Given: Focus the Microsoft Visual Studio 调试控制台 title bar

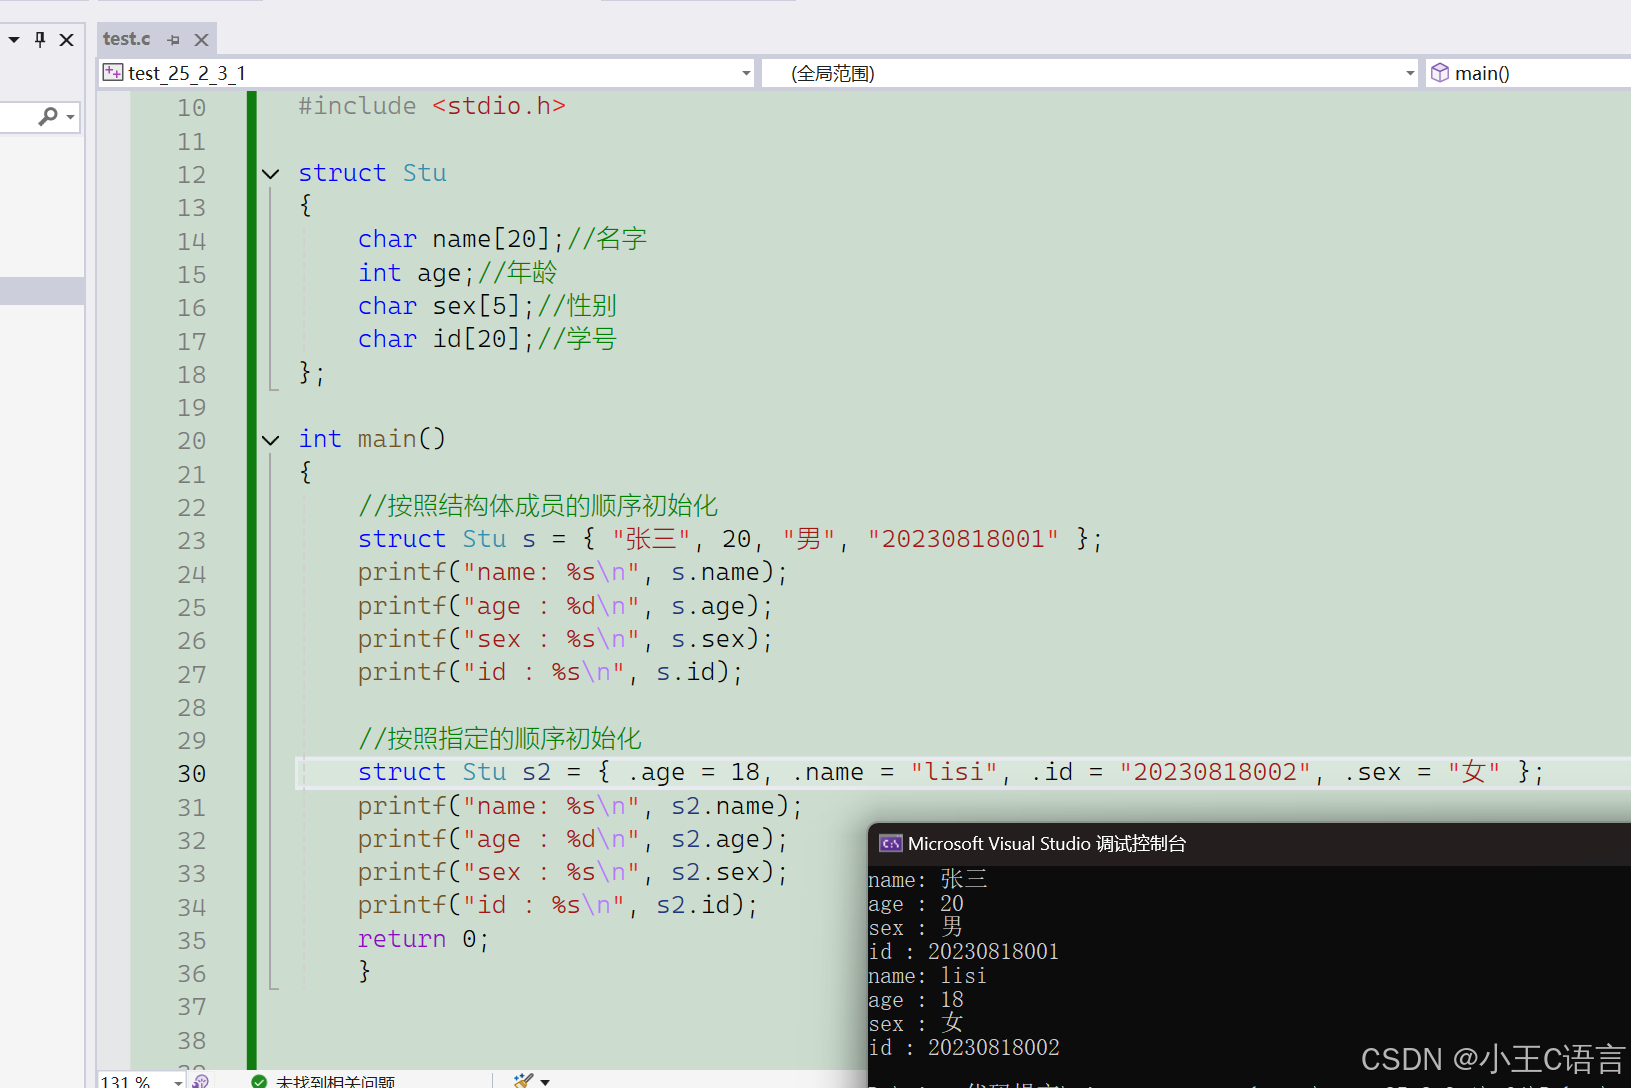Looking at the screenshot, I should pyautogui.click(x=1249, y=844).
